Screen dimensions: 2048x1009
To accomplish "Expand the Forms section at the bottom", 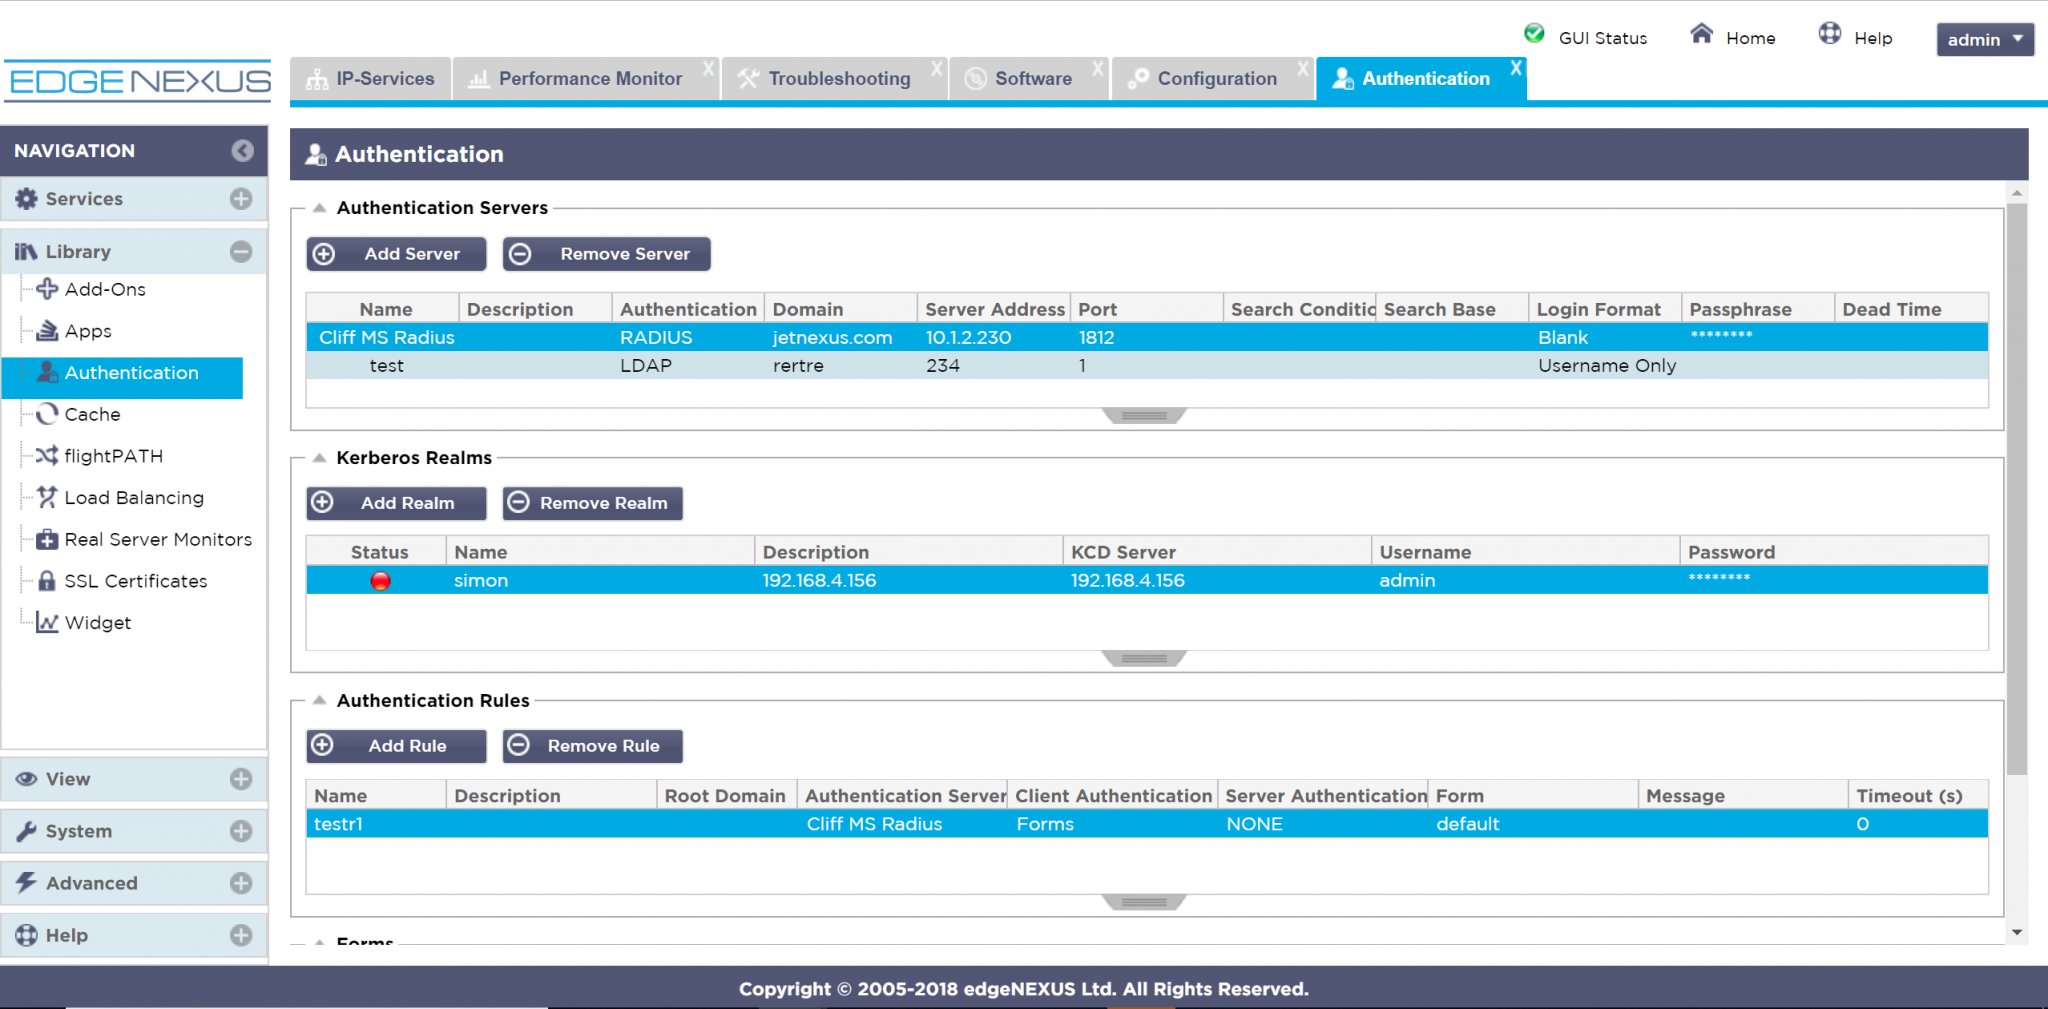I will point(320,941).
